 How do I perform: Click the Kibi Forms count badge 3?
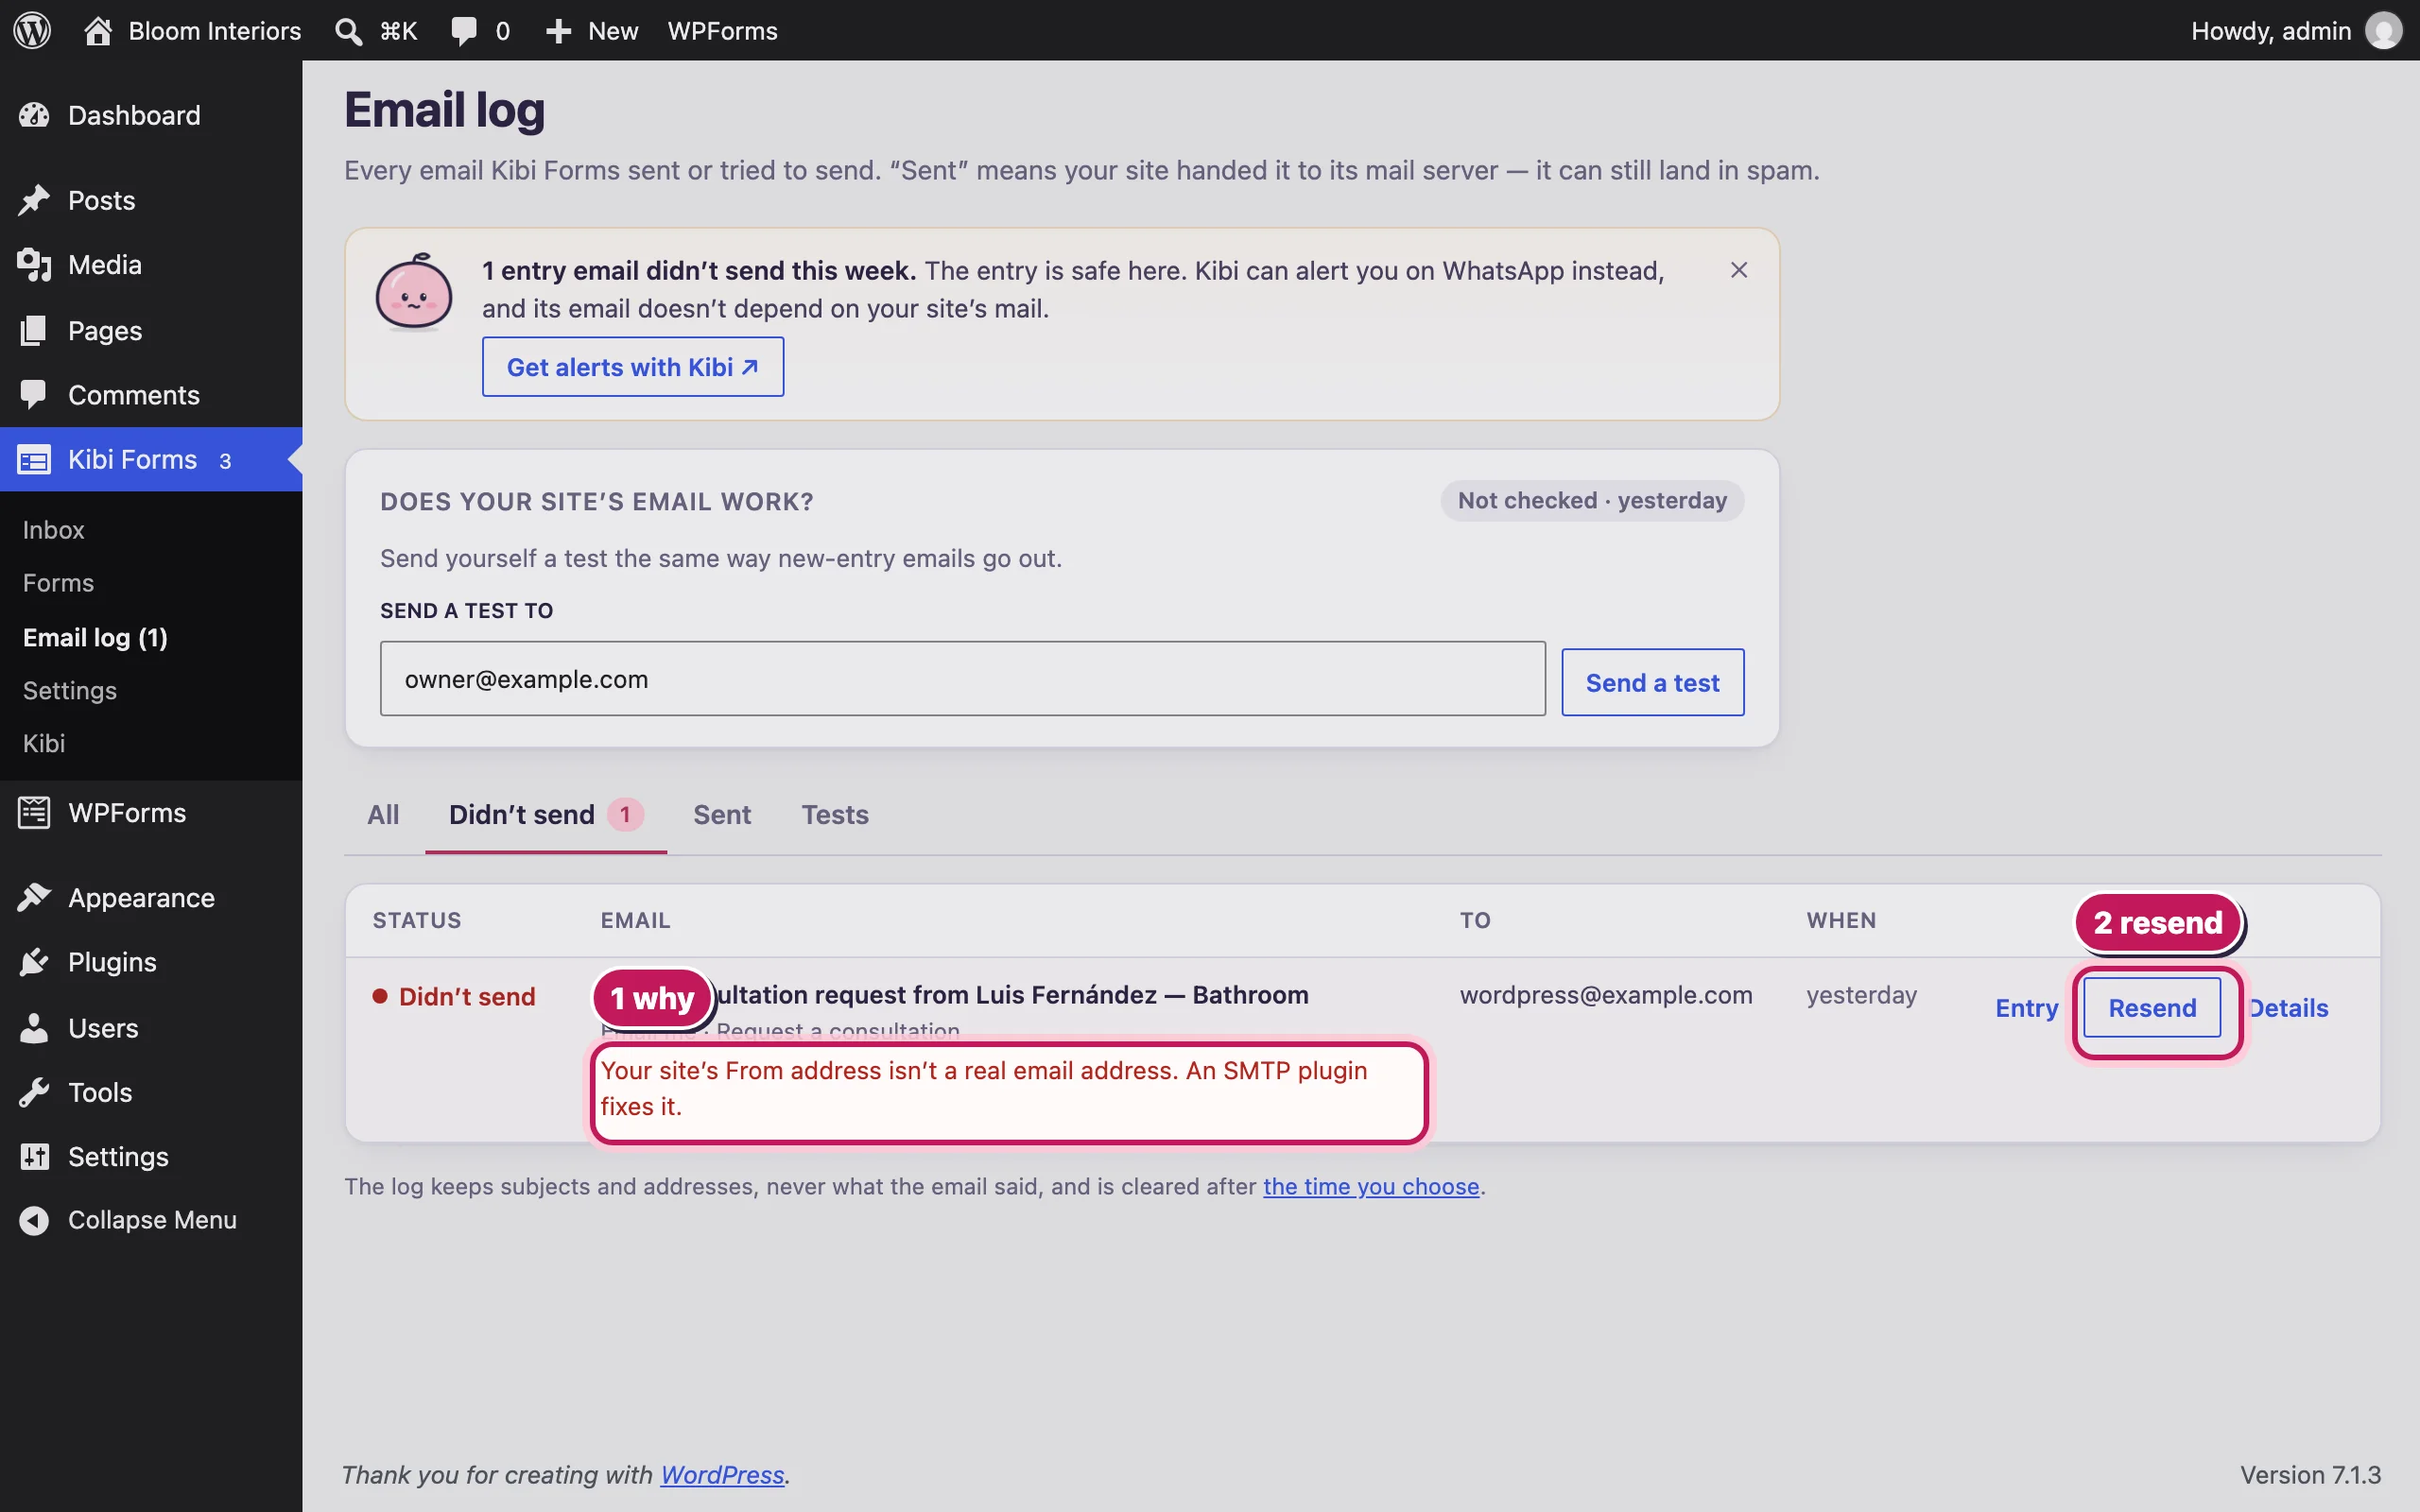pyautogui.click(x=225, y=461)
